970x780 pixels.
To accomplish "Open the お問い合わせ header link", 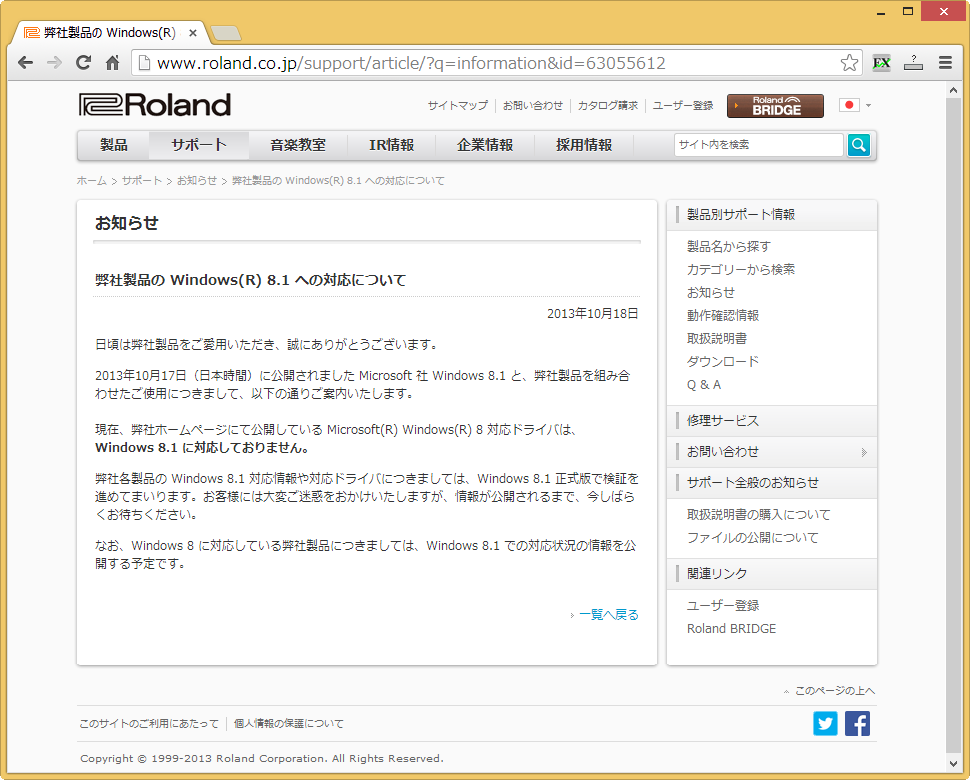I will coord(533,106).
